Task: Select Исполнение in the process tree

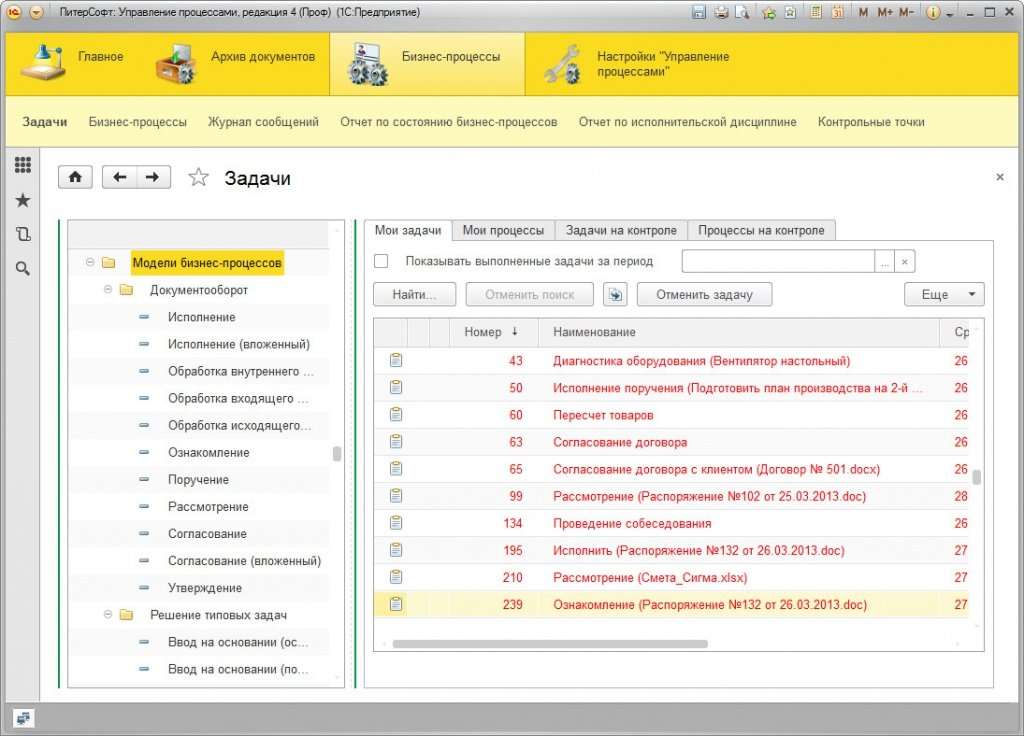Action: coord(201,317)
